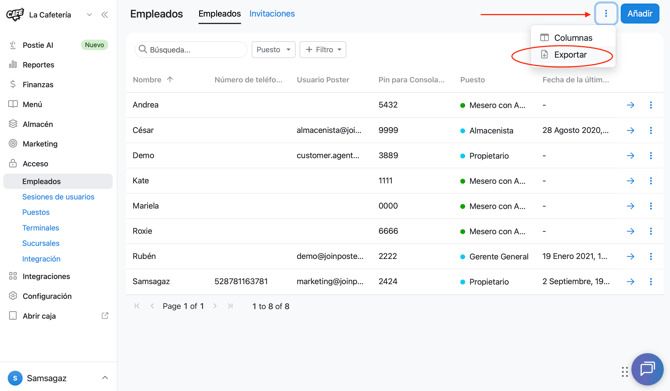The image size is (670, 391).
Task: Click the Abrir caja external-link icon
Action: tap(105, 316)
